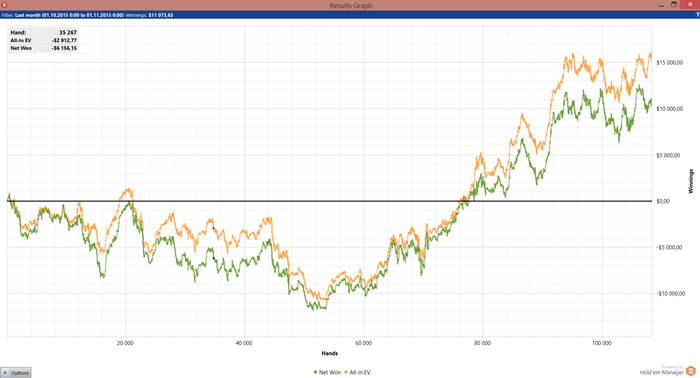Click the -$10 000,00 axis label
700x378 pixels.
671,294
